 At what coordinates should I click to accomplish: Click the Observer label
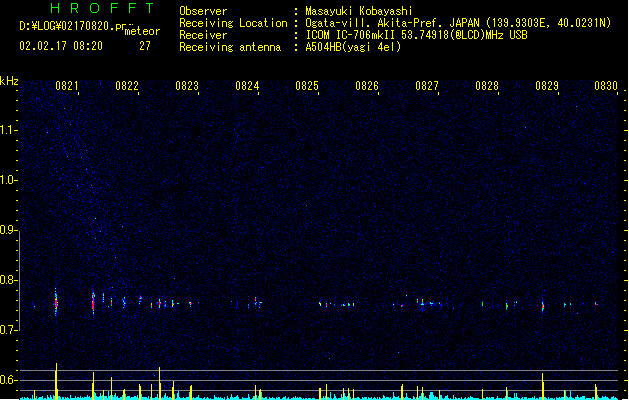pyautogui.click(x=203, y=11)
